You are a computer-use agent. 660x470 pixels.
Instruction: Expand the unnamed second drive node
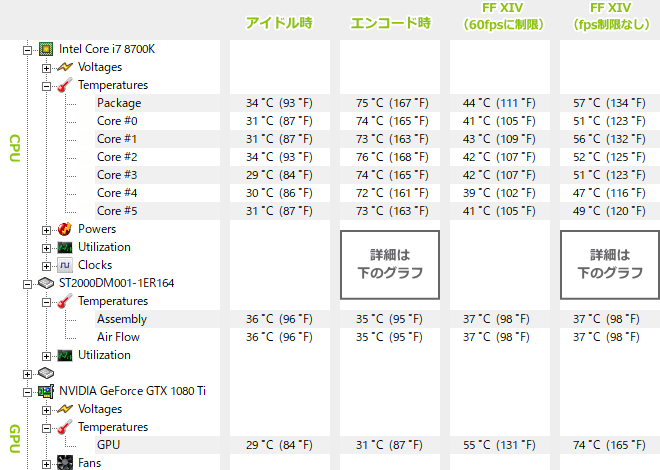click(x=27, y=374)
